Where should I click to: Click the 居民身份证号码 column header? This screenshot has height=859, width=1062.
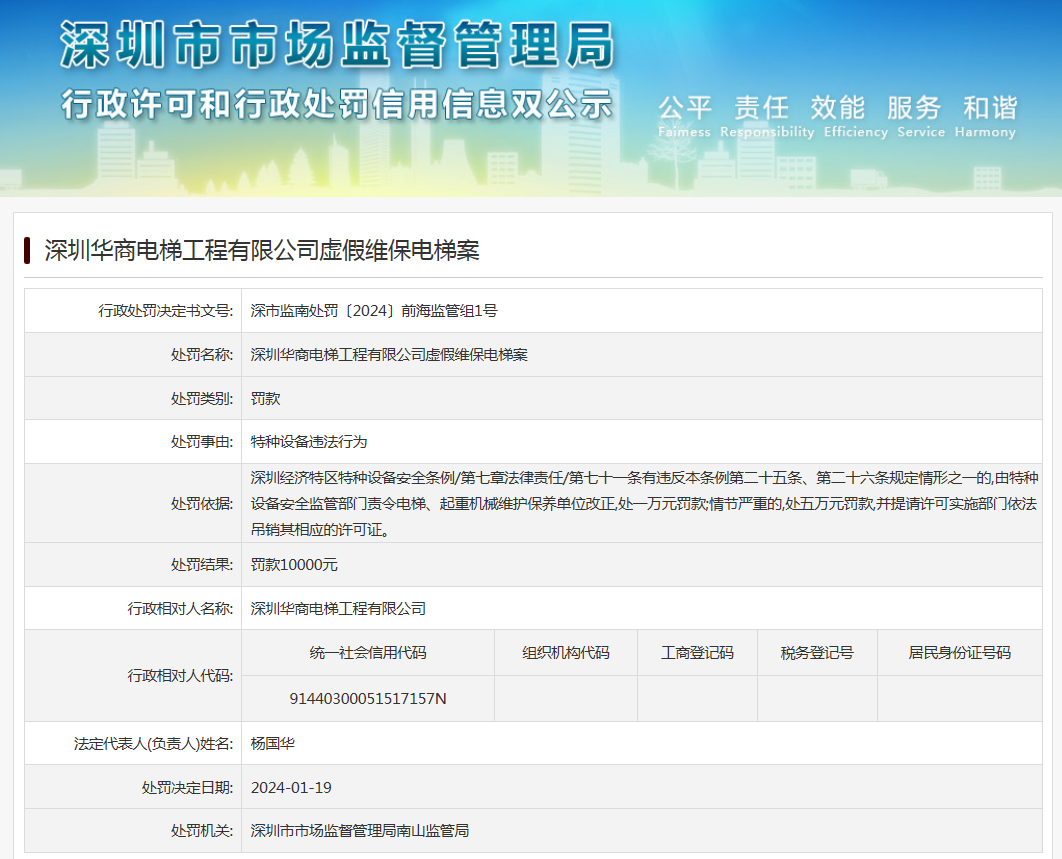click(x=959, y=653)
